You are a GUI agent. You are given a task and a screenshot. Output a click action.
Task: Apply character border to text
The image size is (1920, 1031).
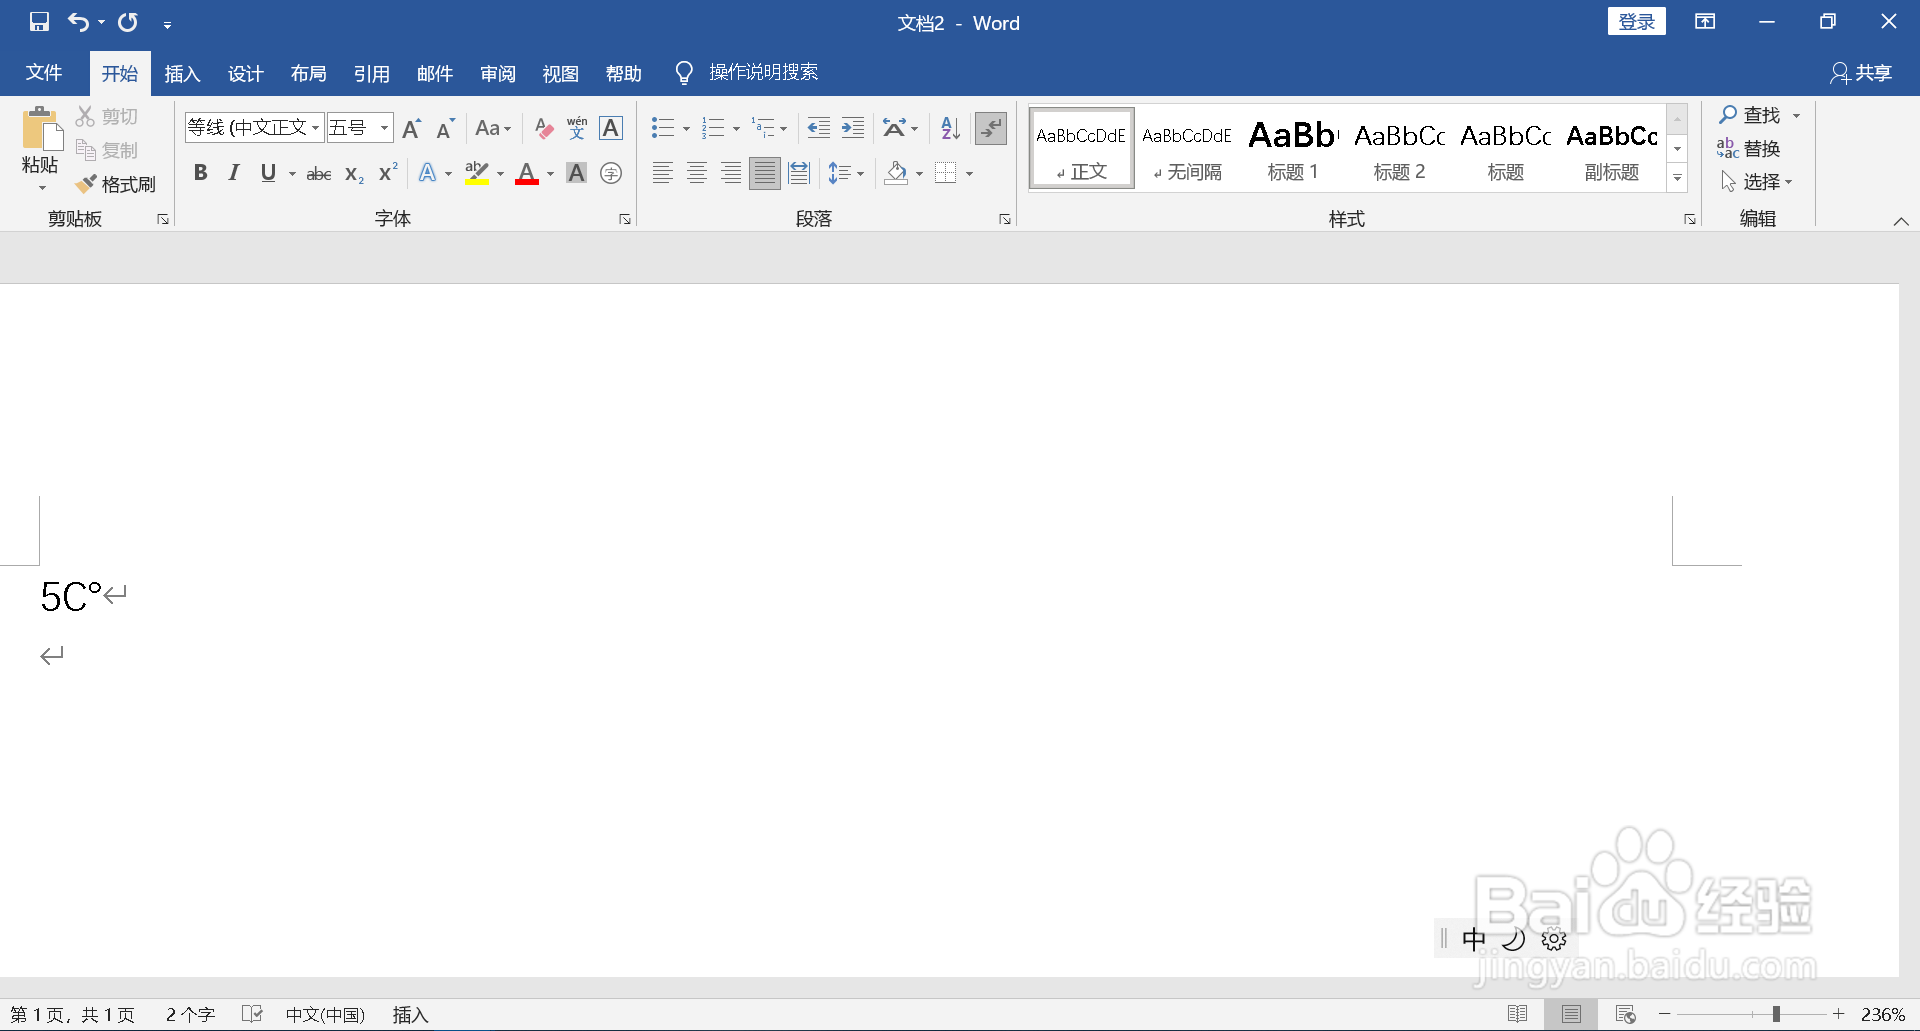tap(611, 128)
